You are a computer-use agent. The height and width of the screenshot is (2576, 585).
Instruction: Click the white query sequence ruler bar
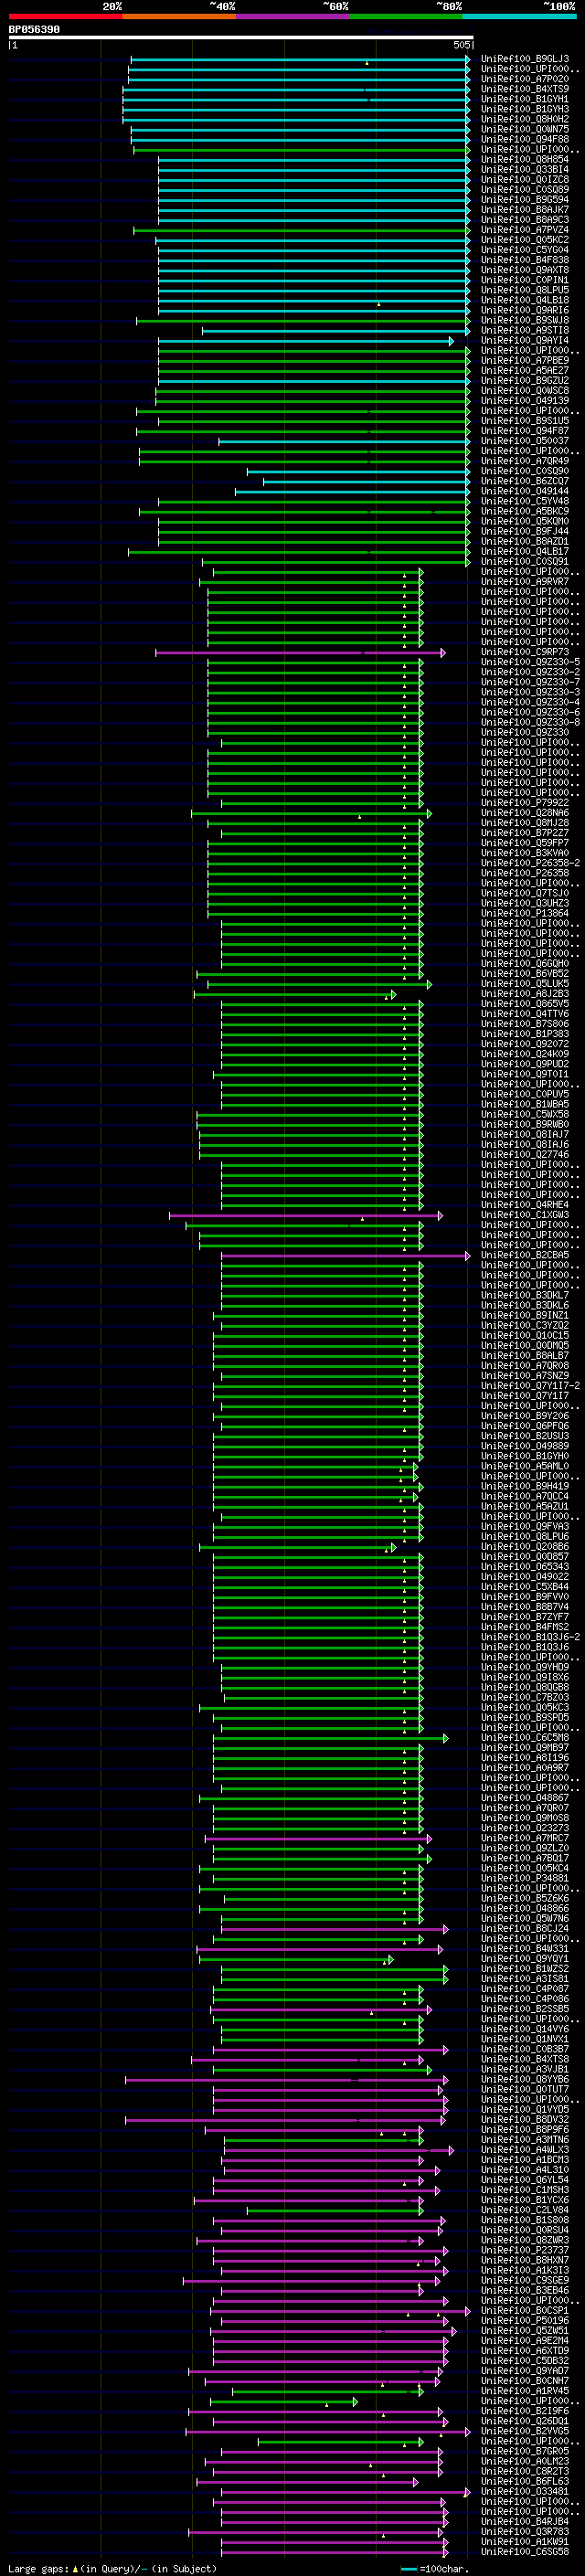click(241, 37)
